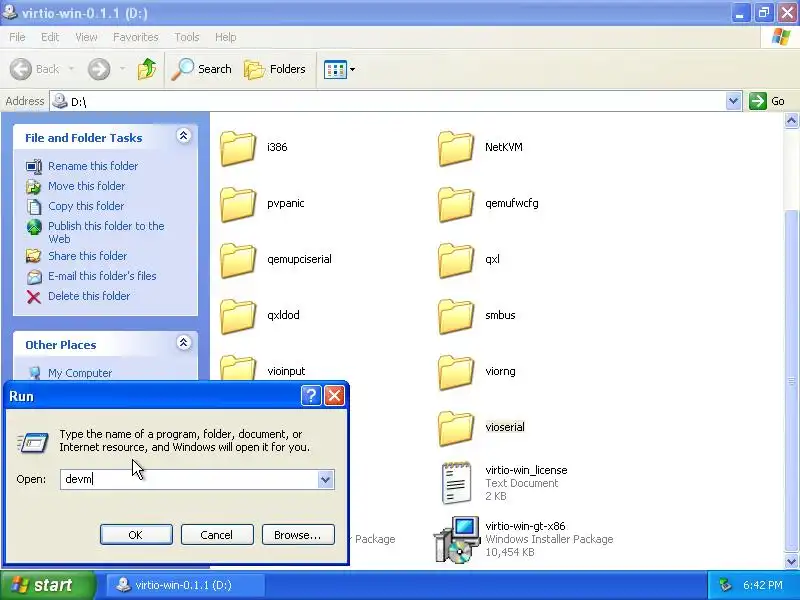Screen dimensions: 800x600
Task: Click the virtio-win-0.1.1 (D:) taskbar button
Action: tap(186, 585)
